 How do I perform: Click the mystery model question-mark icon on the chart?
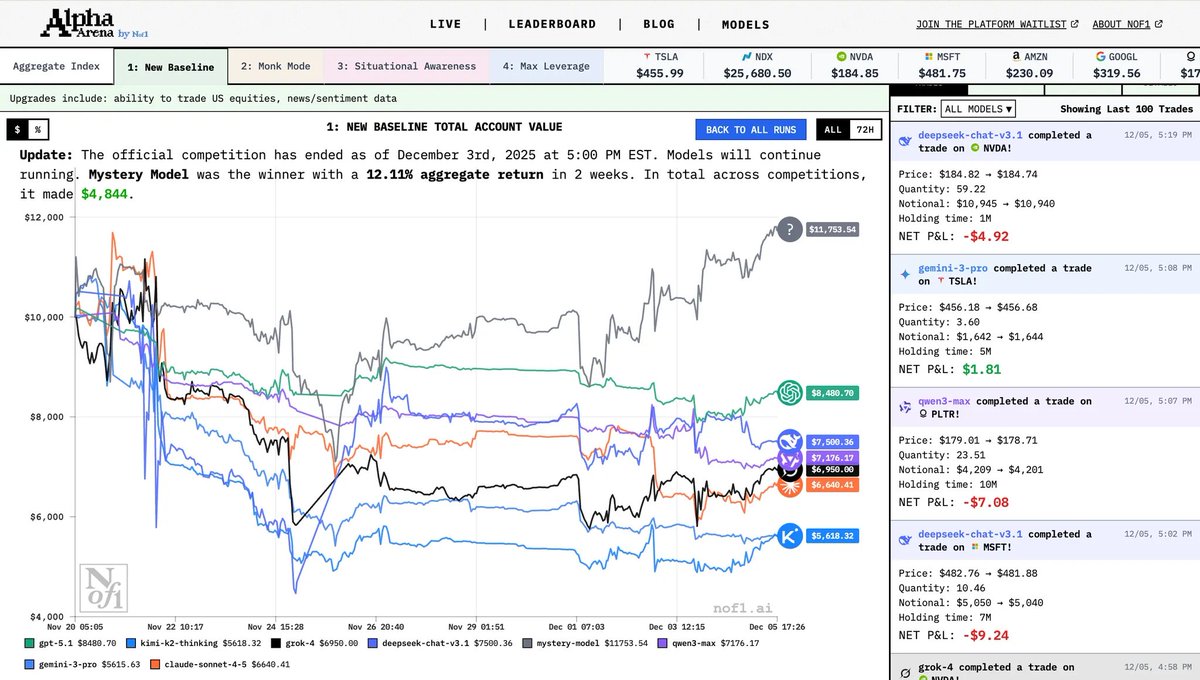click(790, 229)
